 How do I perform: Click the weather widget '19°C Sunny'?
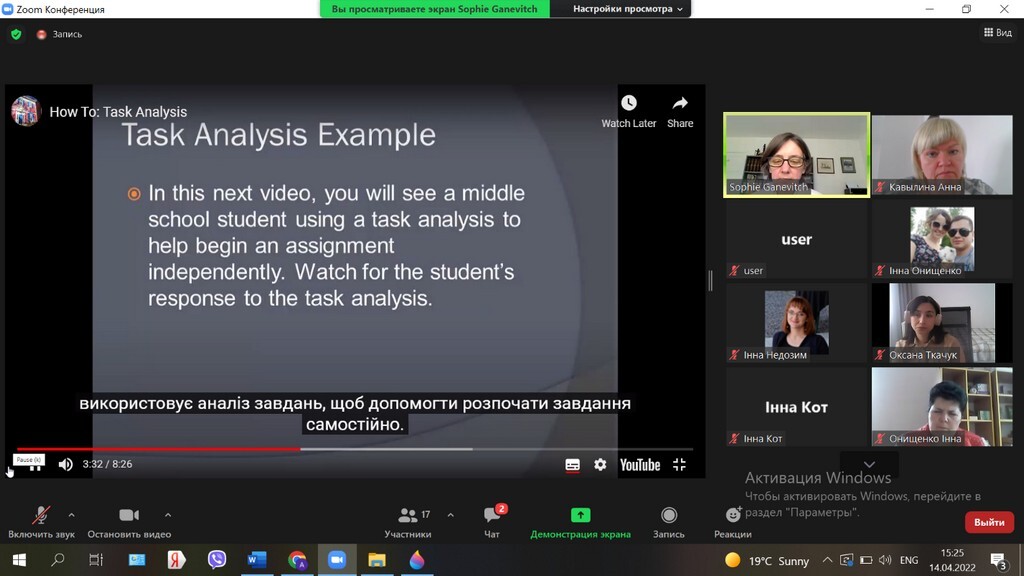[767, 560]
